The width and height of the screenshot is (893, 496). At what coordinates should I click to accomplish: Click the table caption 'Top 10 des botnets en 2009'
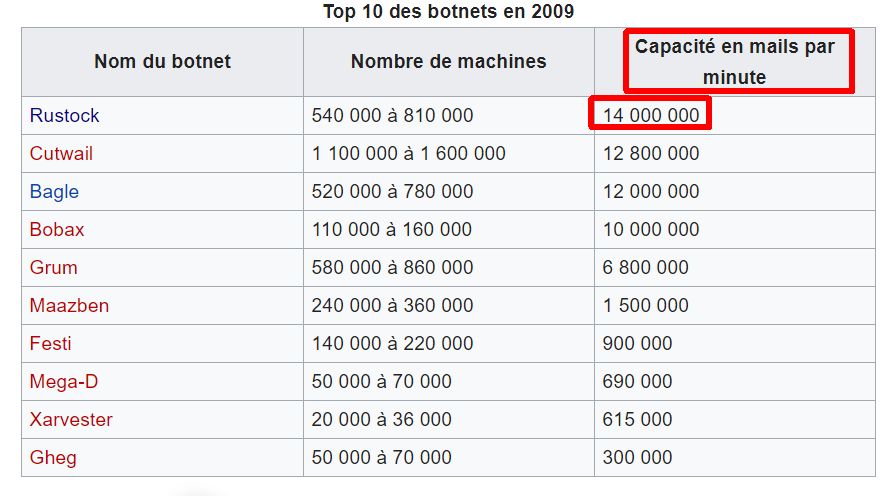pyautogui.click(x=448, y=12)
